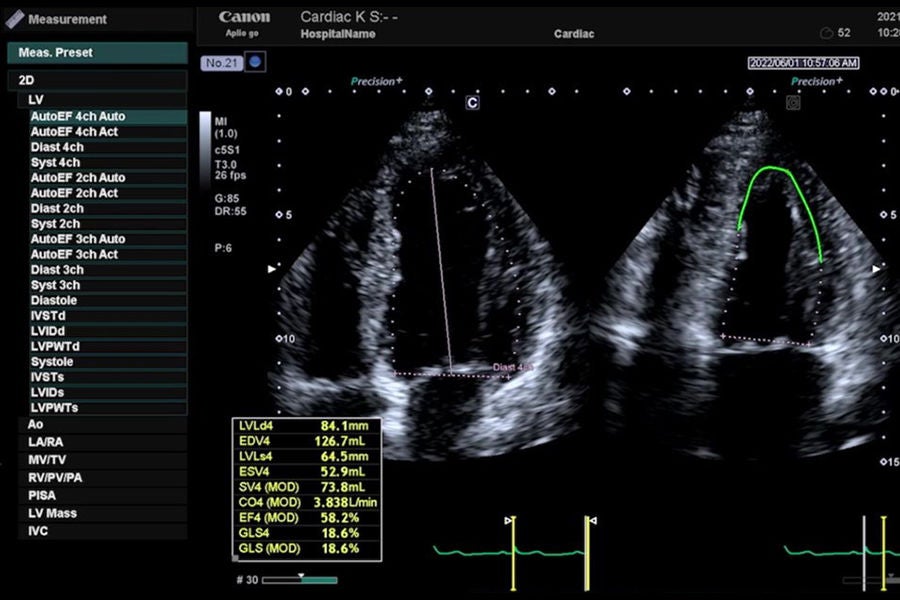
Task: Click the Diast 4ch label on left image
Action: [x=513, y=367]
